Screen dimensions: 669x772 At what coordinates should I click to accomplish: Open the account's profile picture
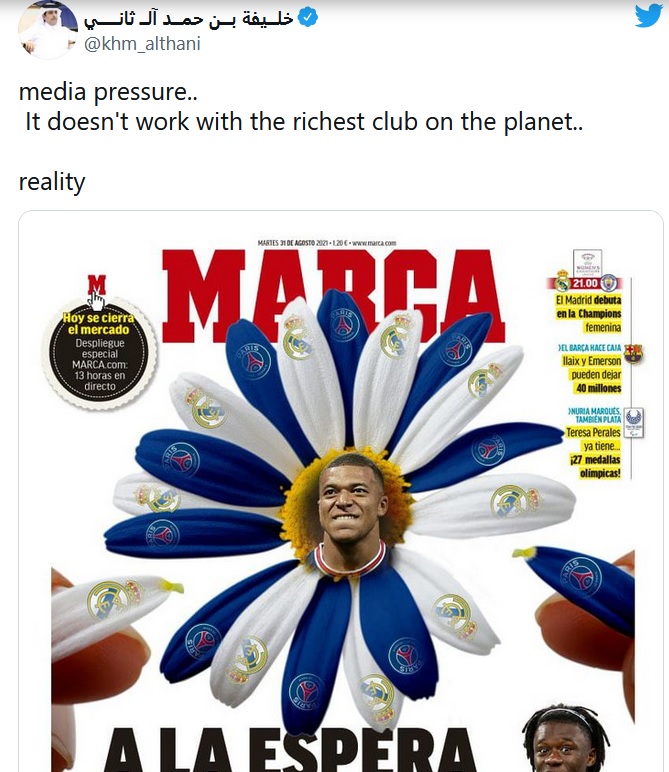(x=48, y=30)
